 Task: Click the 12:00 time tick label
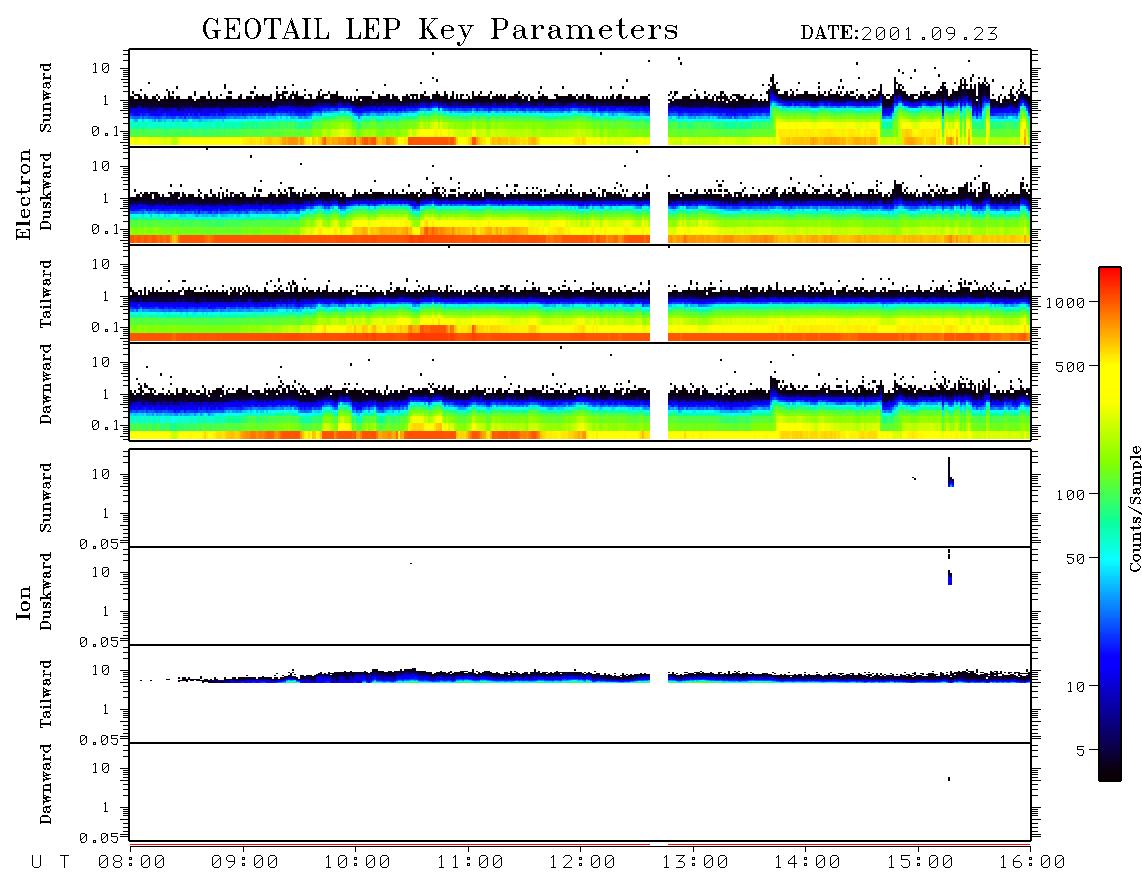pyautogui.click(x=582, y=862)
